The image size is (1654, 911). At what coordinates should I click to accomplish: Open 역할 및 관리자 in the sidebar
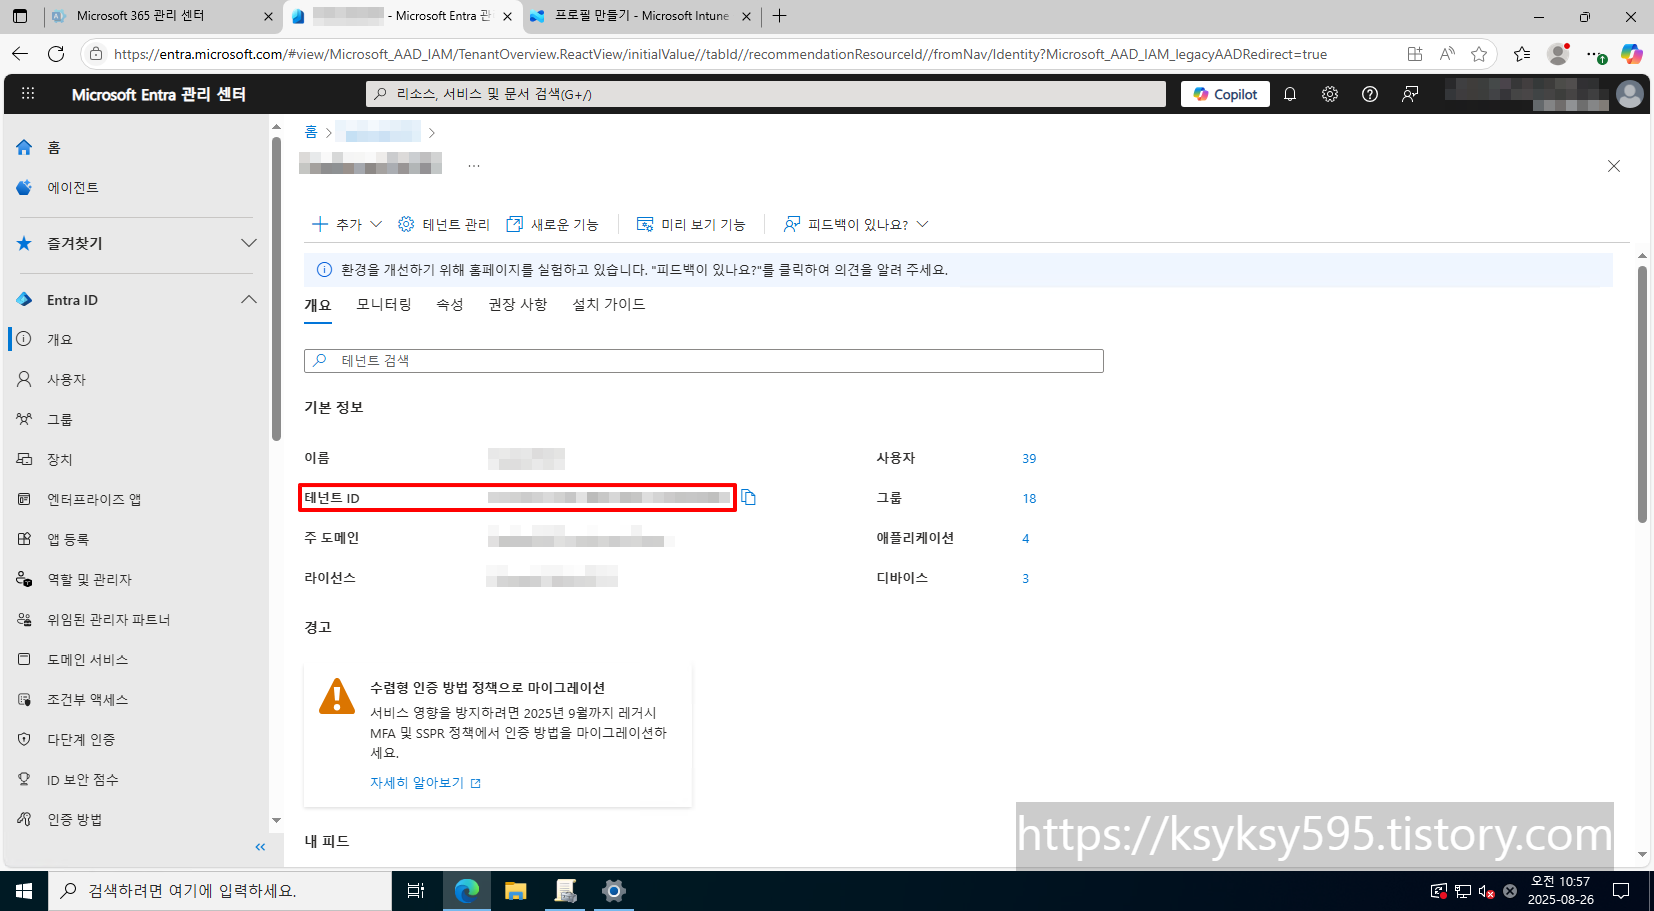[x=89, y=579]
